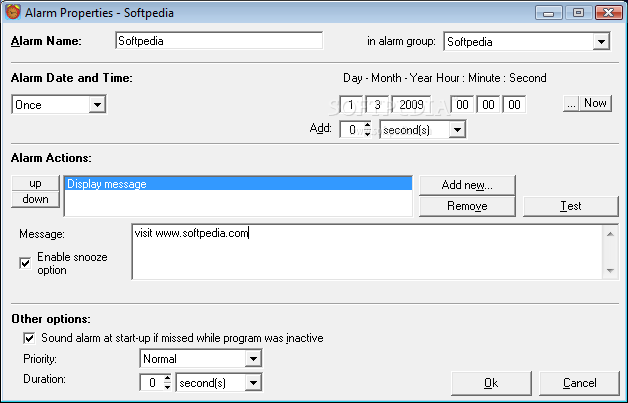The width and height of the screenshot is (628, 403).
Task: Increase the Duration value stepper
Action: (167, 378)
